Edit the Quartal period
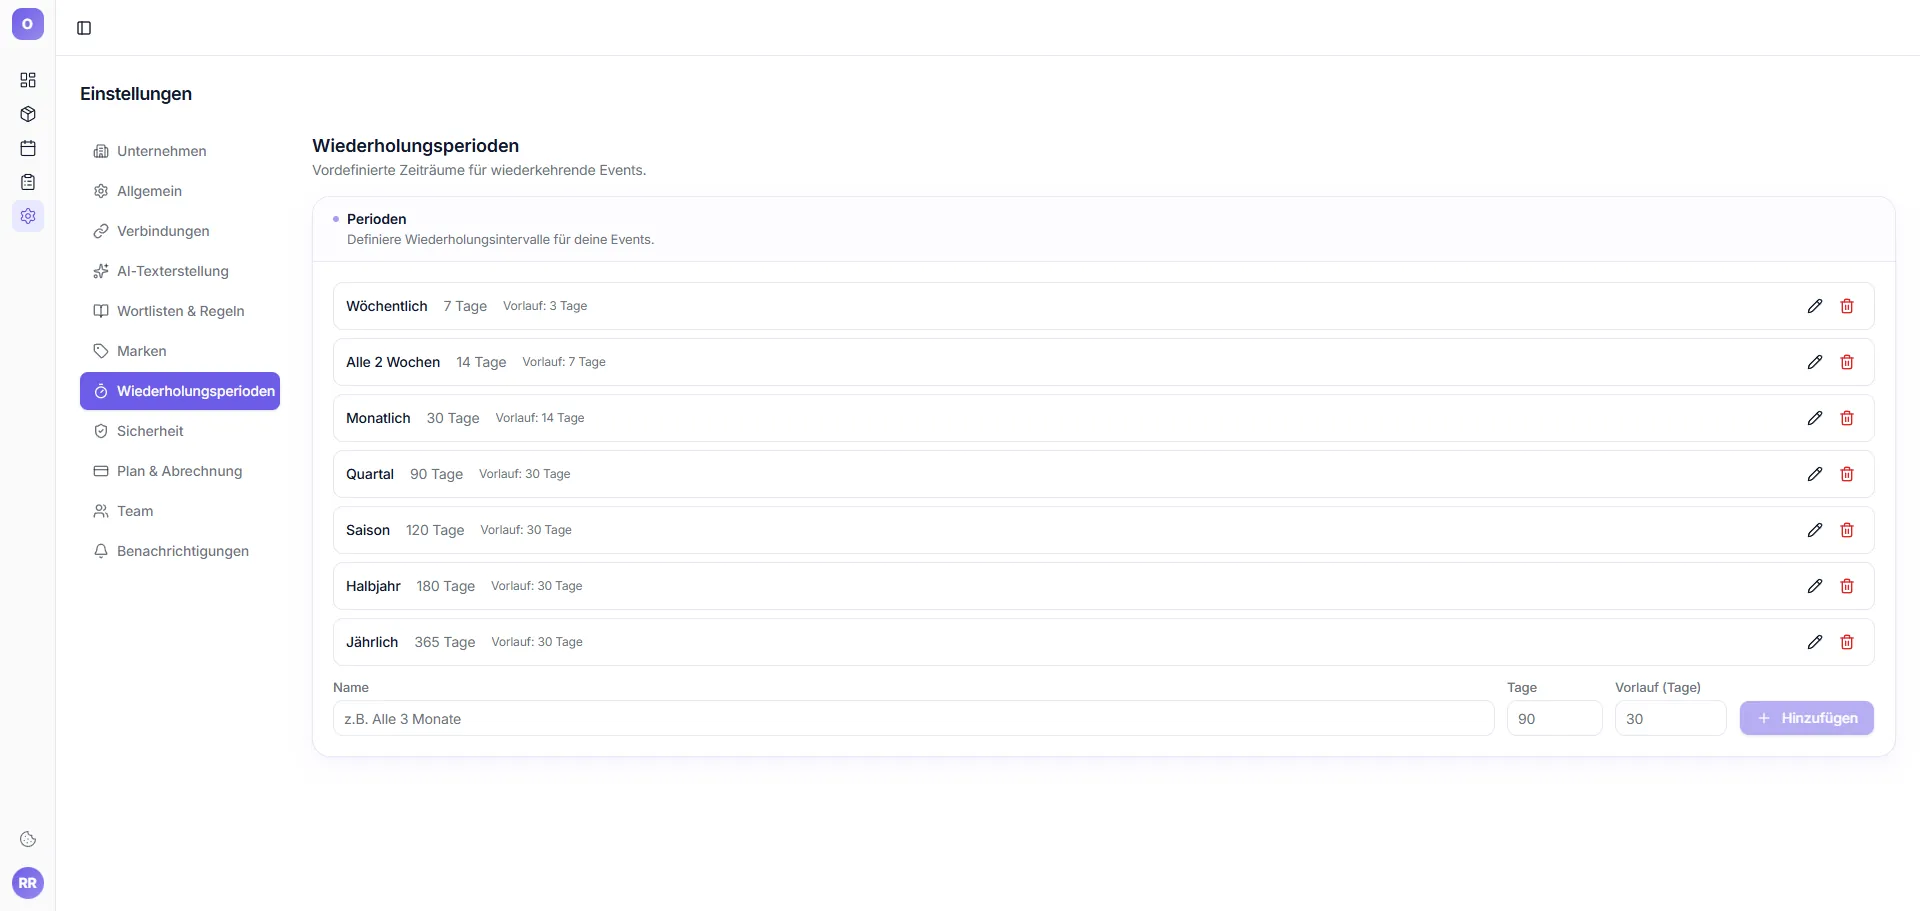This screenshot has height=911, width=1920. click(x=1815, y=474)
